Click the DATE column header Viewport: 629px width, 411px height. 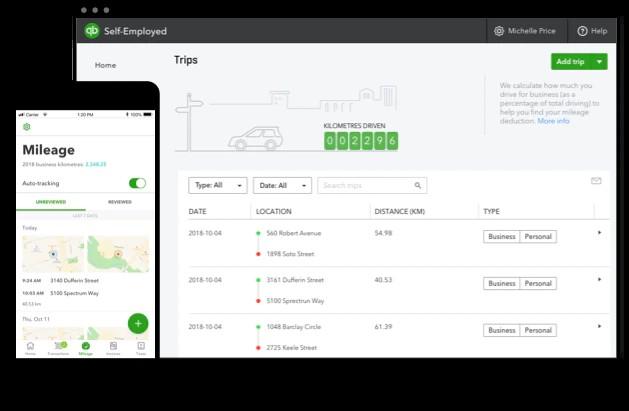click(197, 211)
